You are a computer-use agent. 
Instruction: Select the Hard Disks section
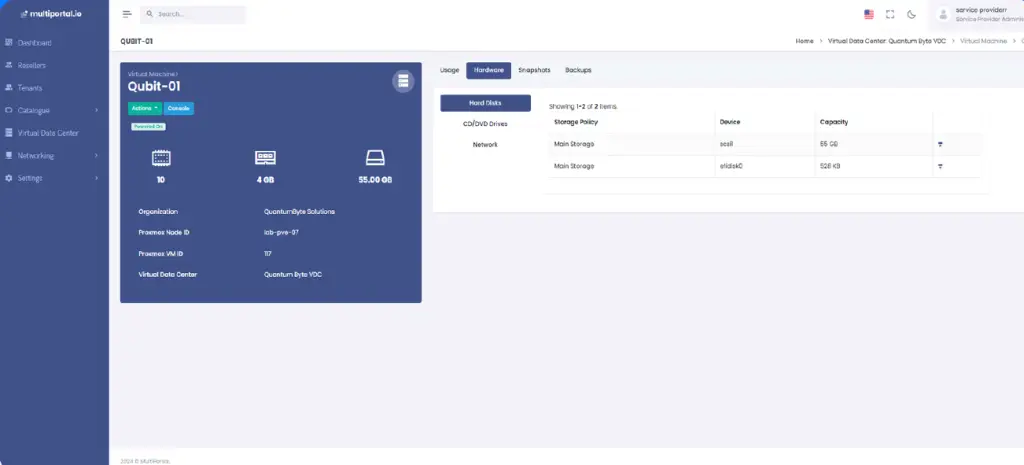pos(485,103)
